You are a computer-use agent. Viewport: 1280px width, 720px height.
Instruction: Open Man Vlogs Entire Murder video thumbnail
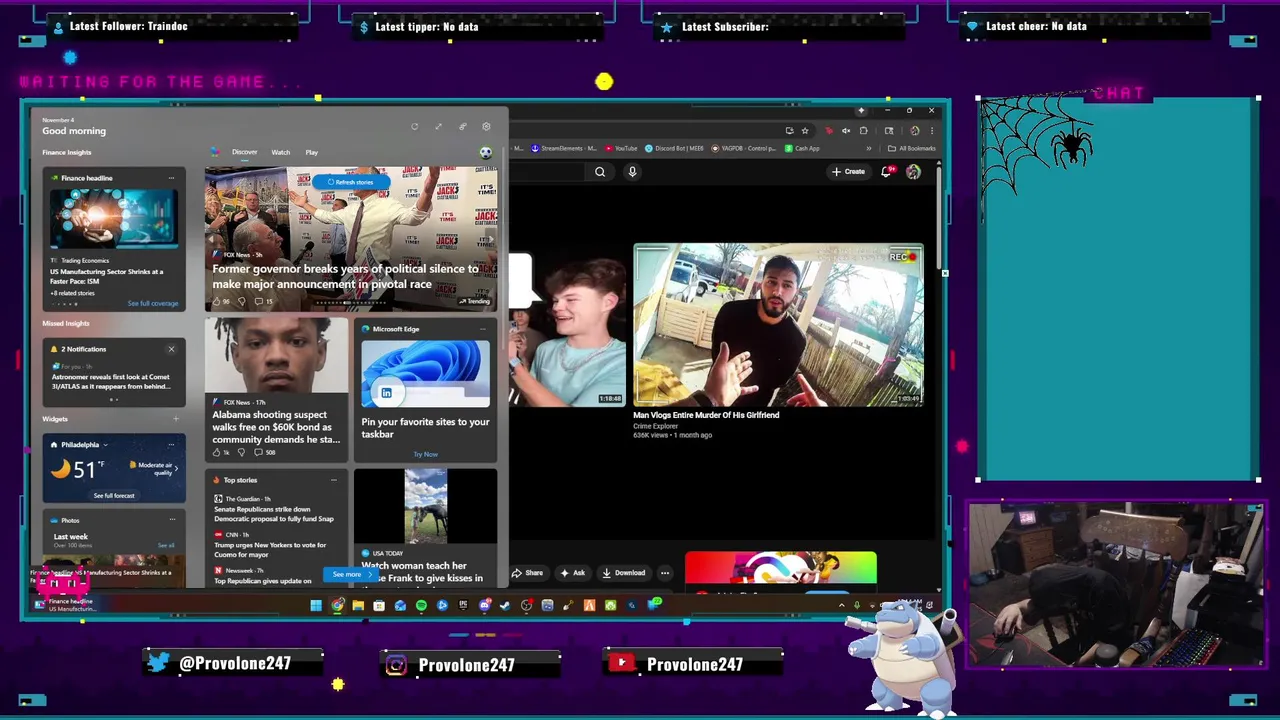778,325
